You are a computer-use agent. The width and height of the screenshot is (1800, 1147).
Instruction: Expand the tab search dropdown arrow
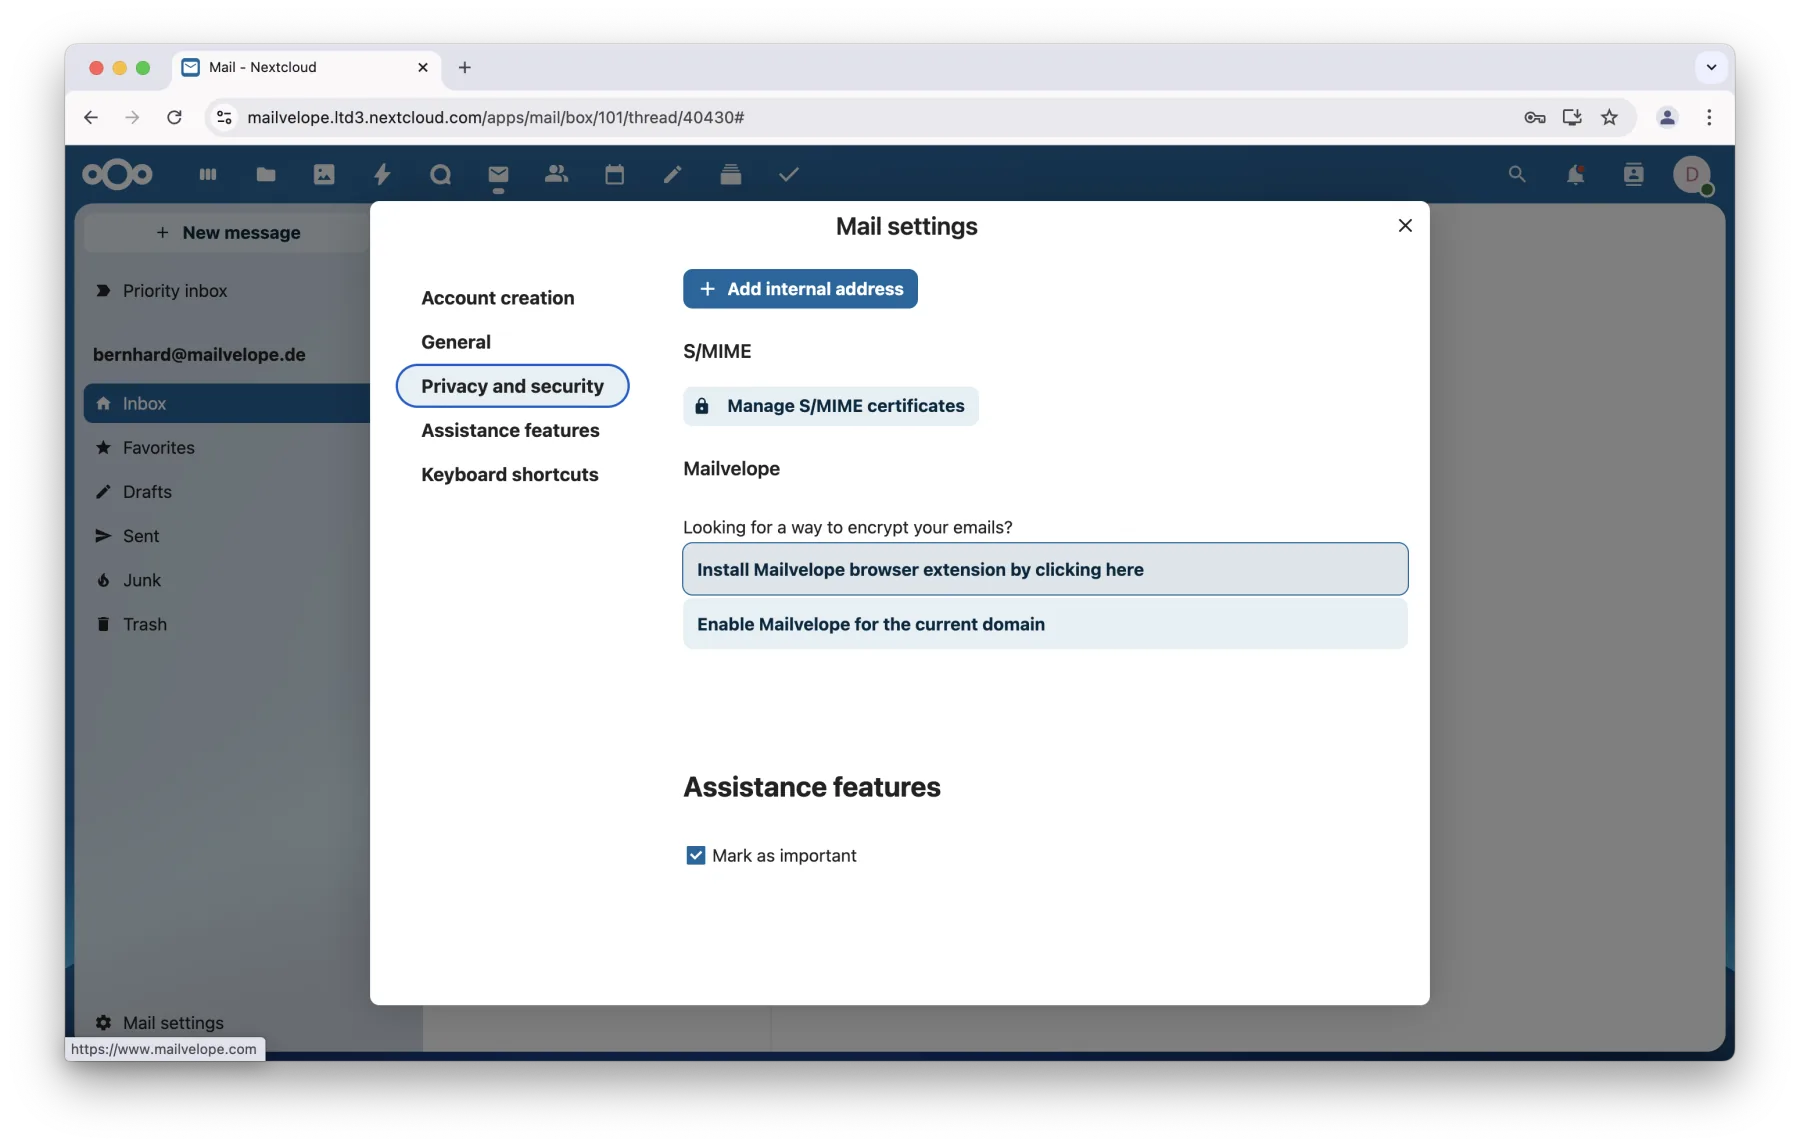(1711, 68)
